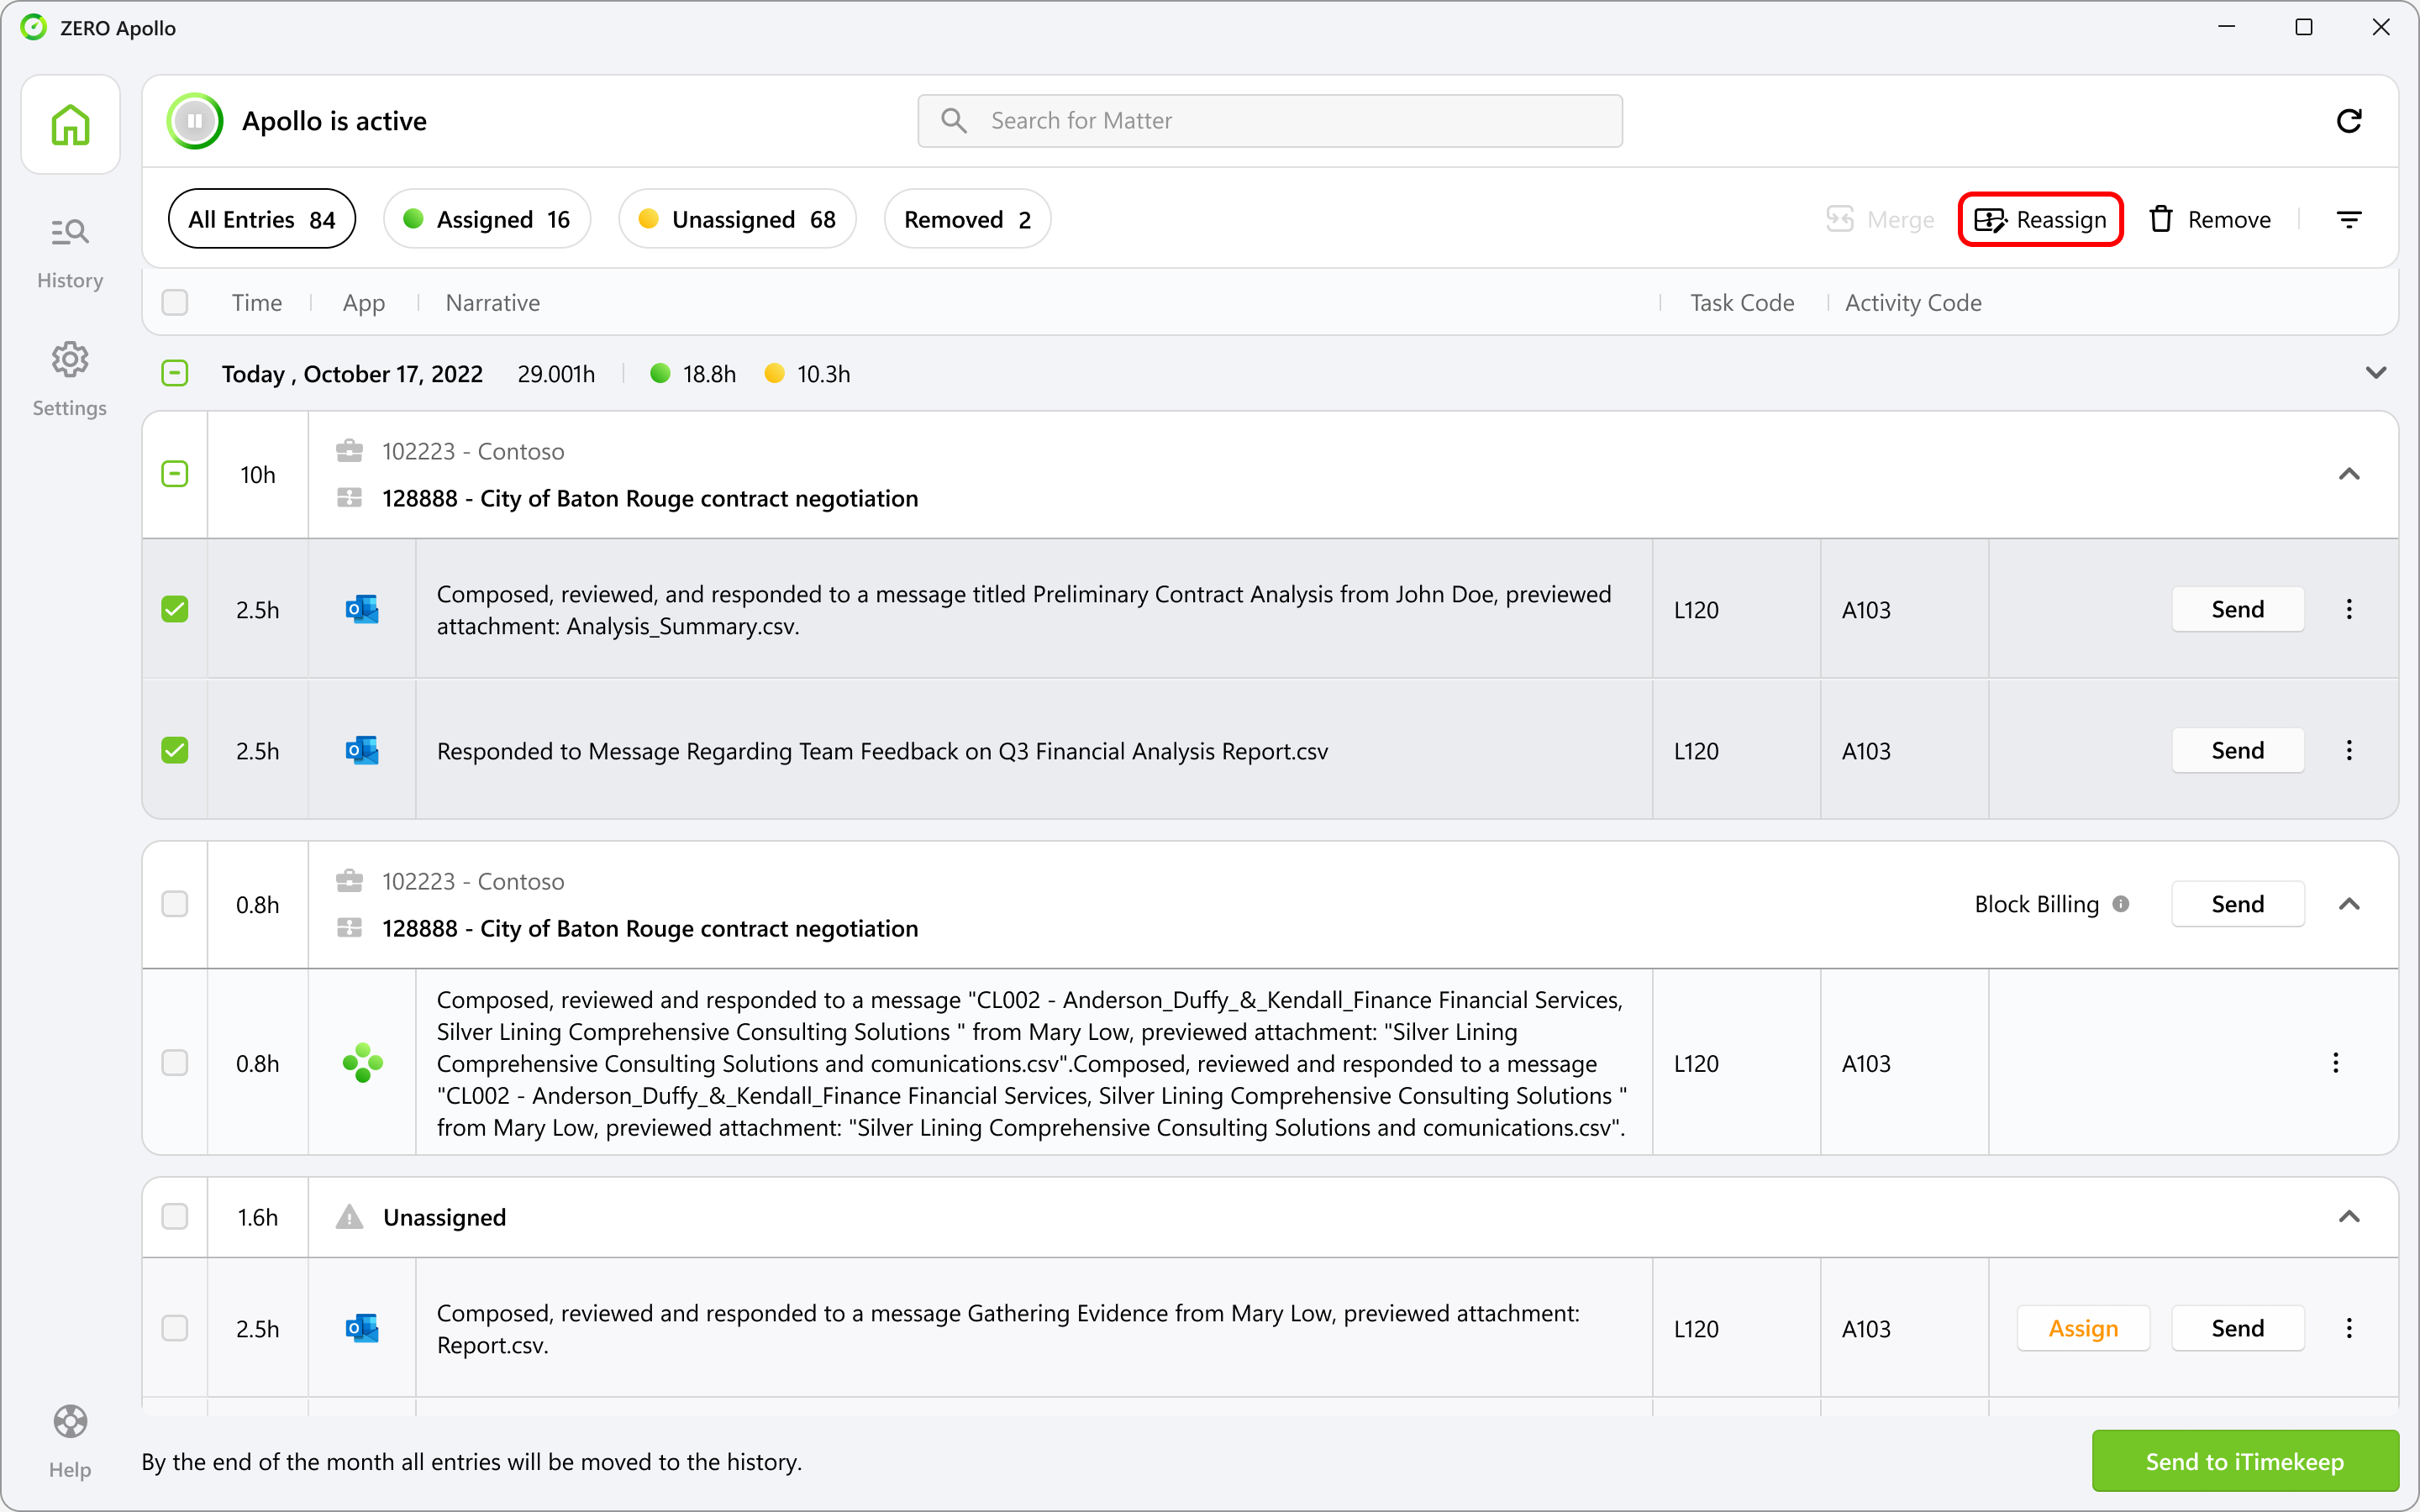
Task: Click briefcase icon in the 10h Contoso group
Action: tap(349, 451)
